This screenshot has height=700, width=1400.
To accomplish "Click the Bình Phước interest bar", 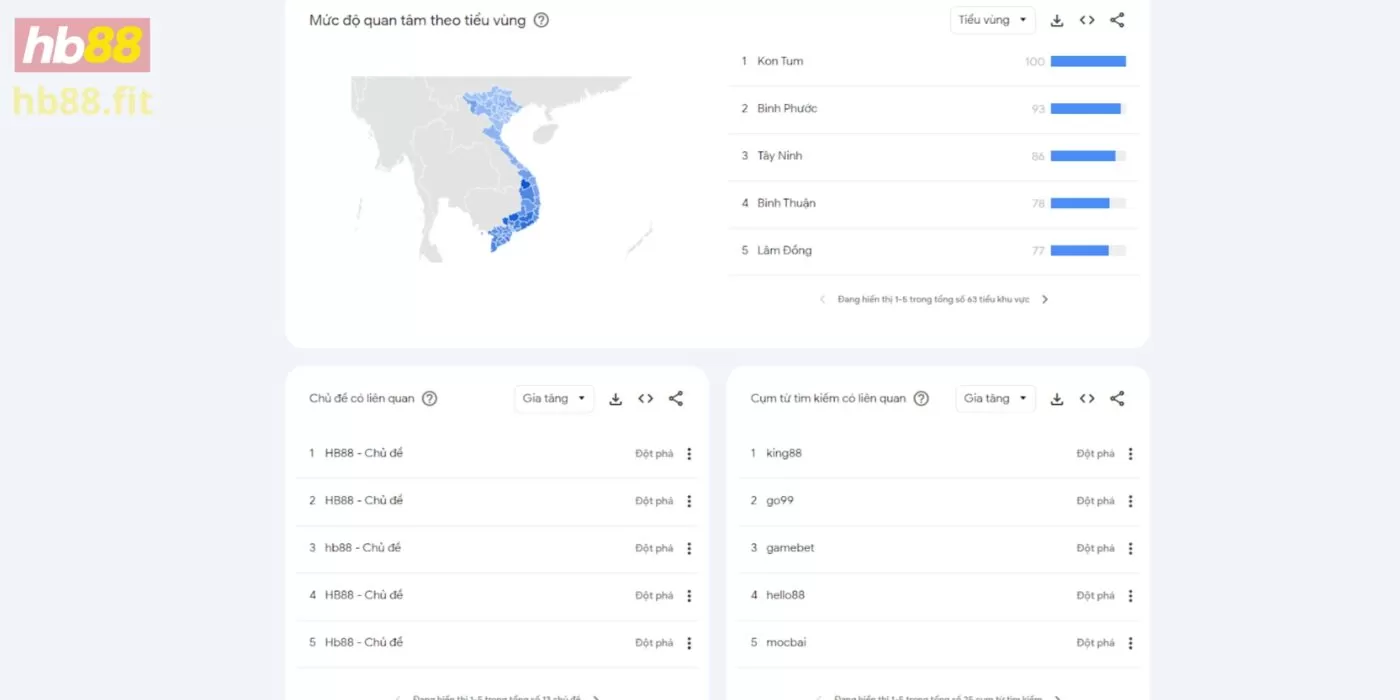I will 1088,109.
